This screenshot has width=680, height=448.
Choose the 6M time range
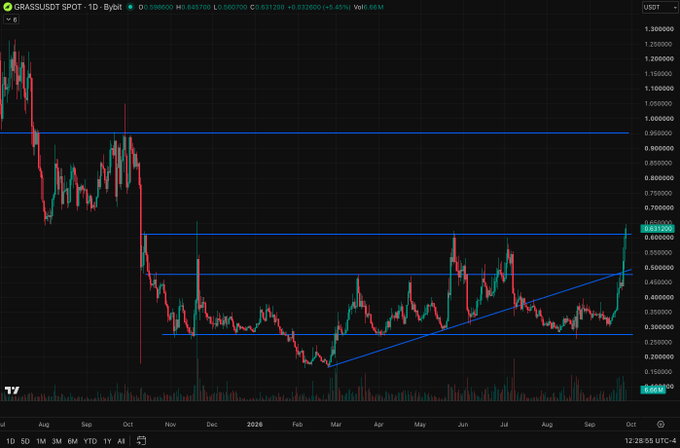coord(72,441)
